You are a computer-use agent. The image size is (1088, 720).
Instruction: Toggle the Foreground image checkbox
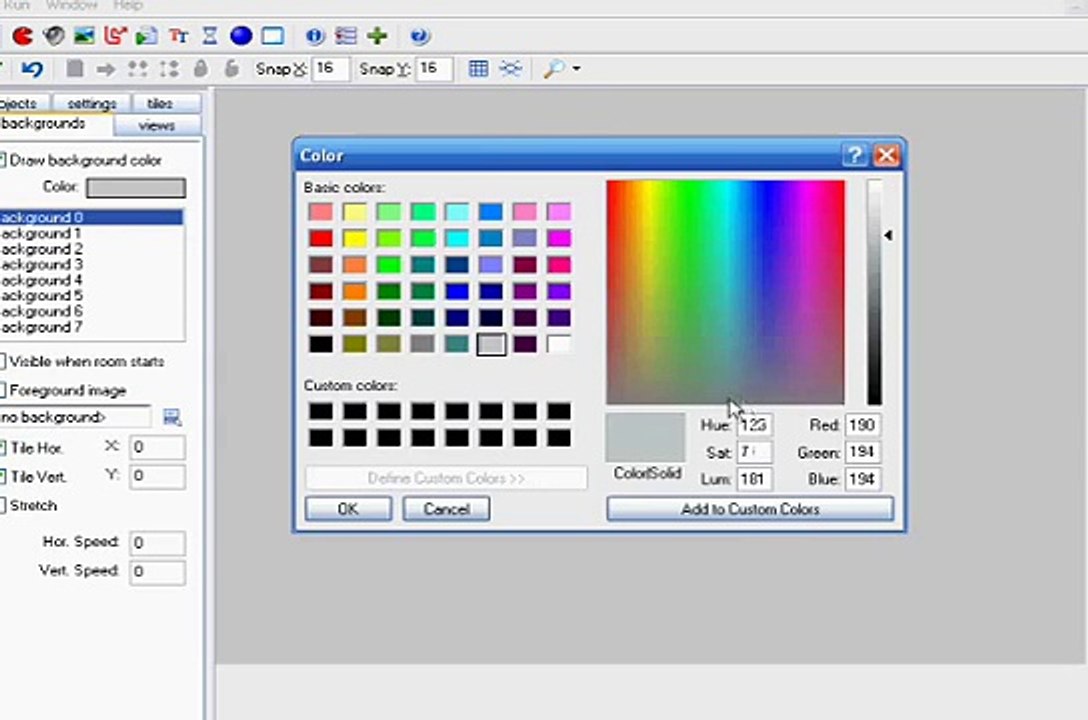pos(2,390)
